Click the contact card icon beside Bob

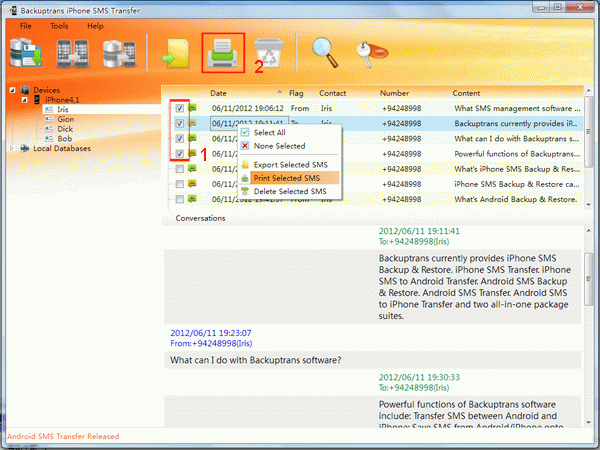tap(49, 139)
